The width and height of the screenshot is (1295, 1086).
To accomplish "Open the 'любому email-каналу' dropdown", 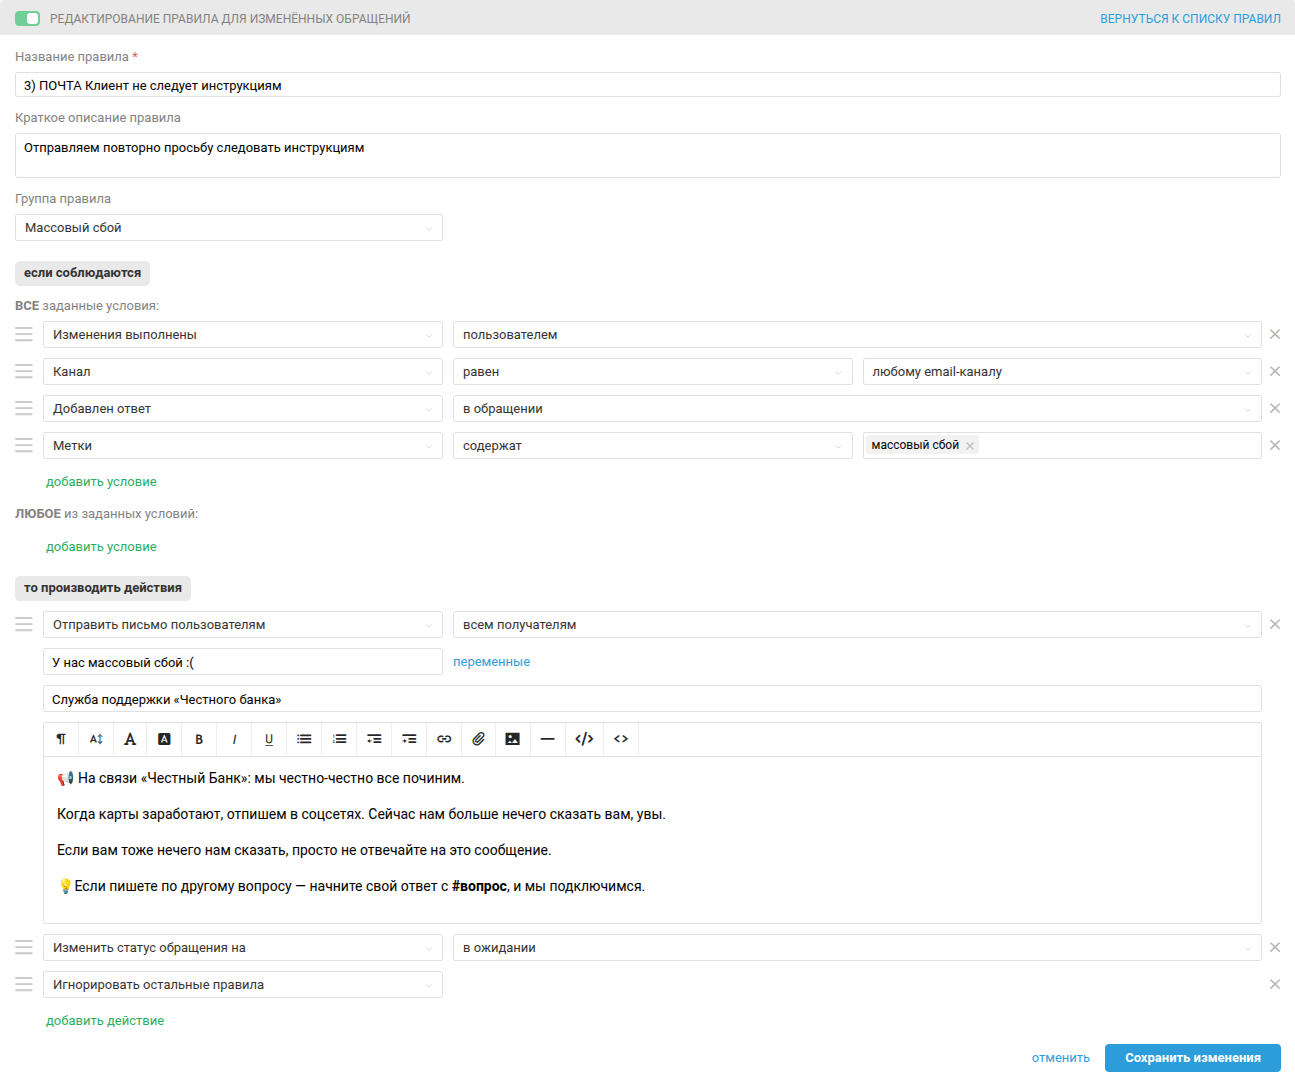I will coord(1062,372).
